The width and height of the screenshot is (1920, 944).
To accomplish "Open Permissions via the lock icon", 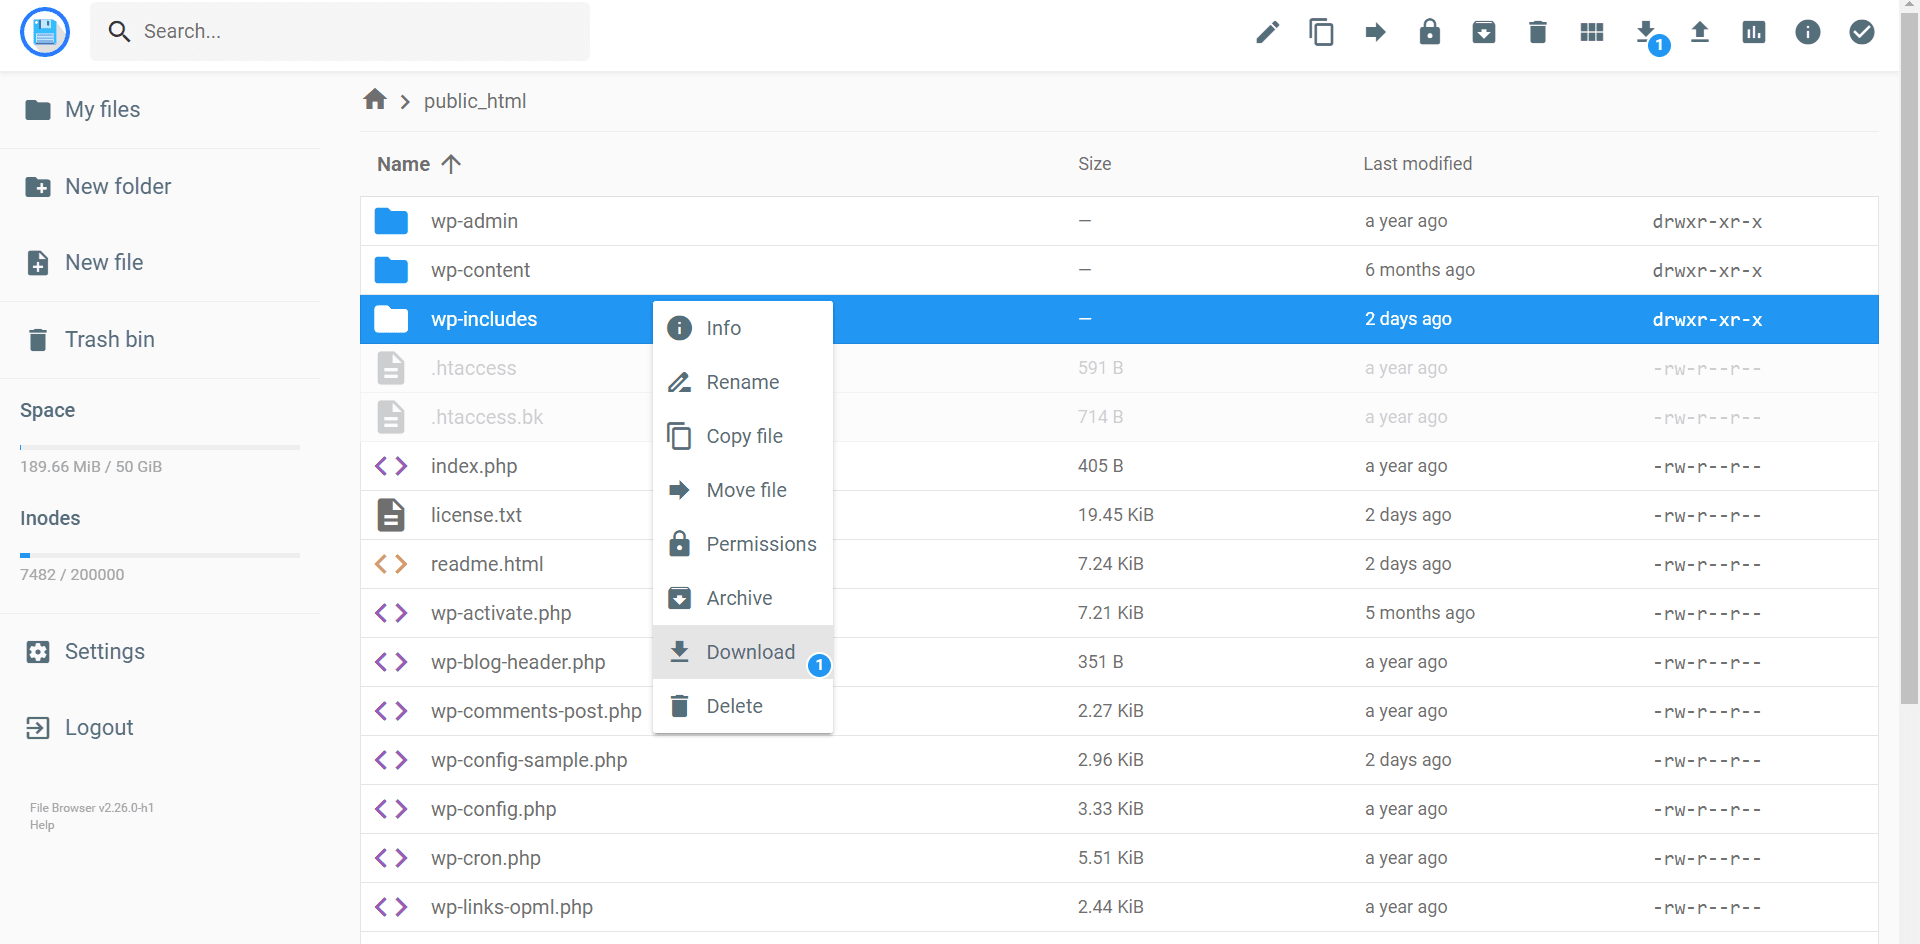I will [1430, 32].
